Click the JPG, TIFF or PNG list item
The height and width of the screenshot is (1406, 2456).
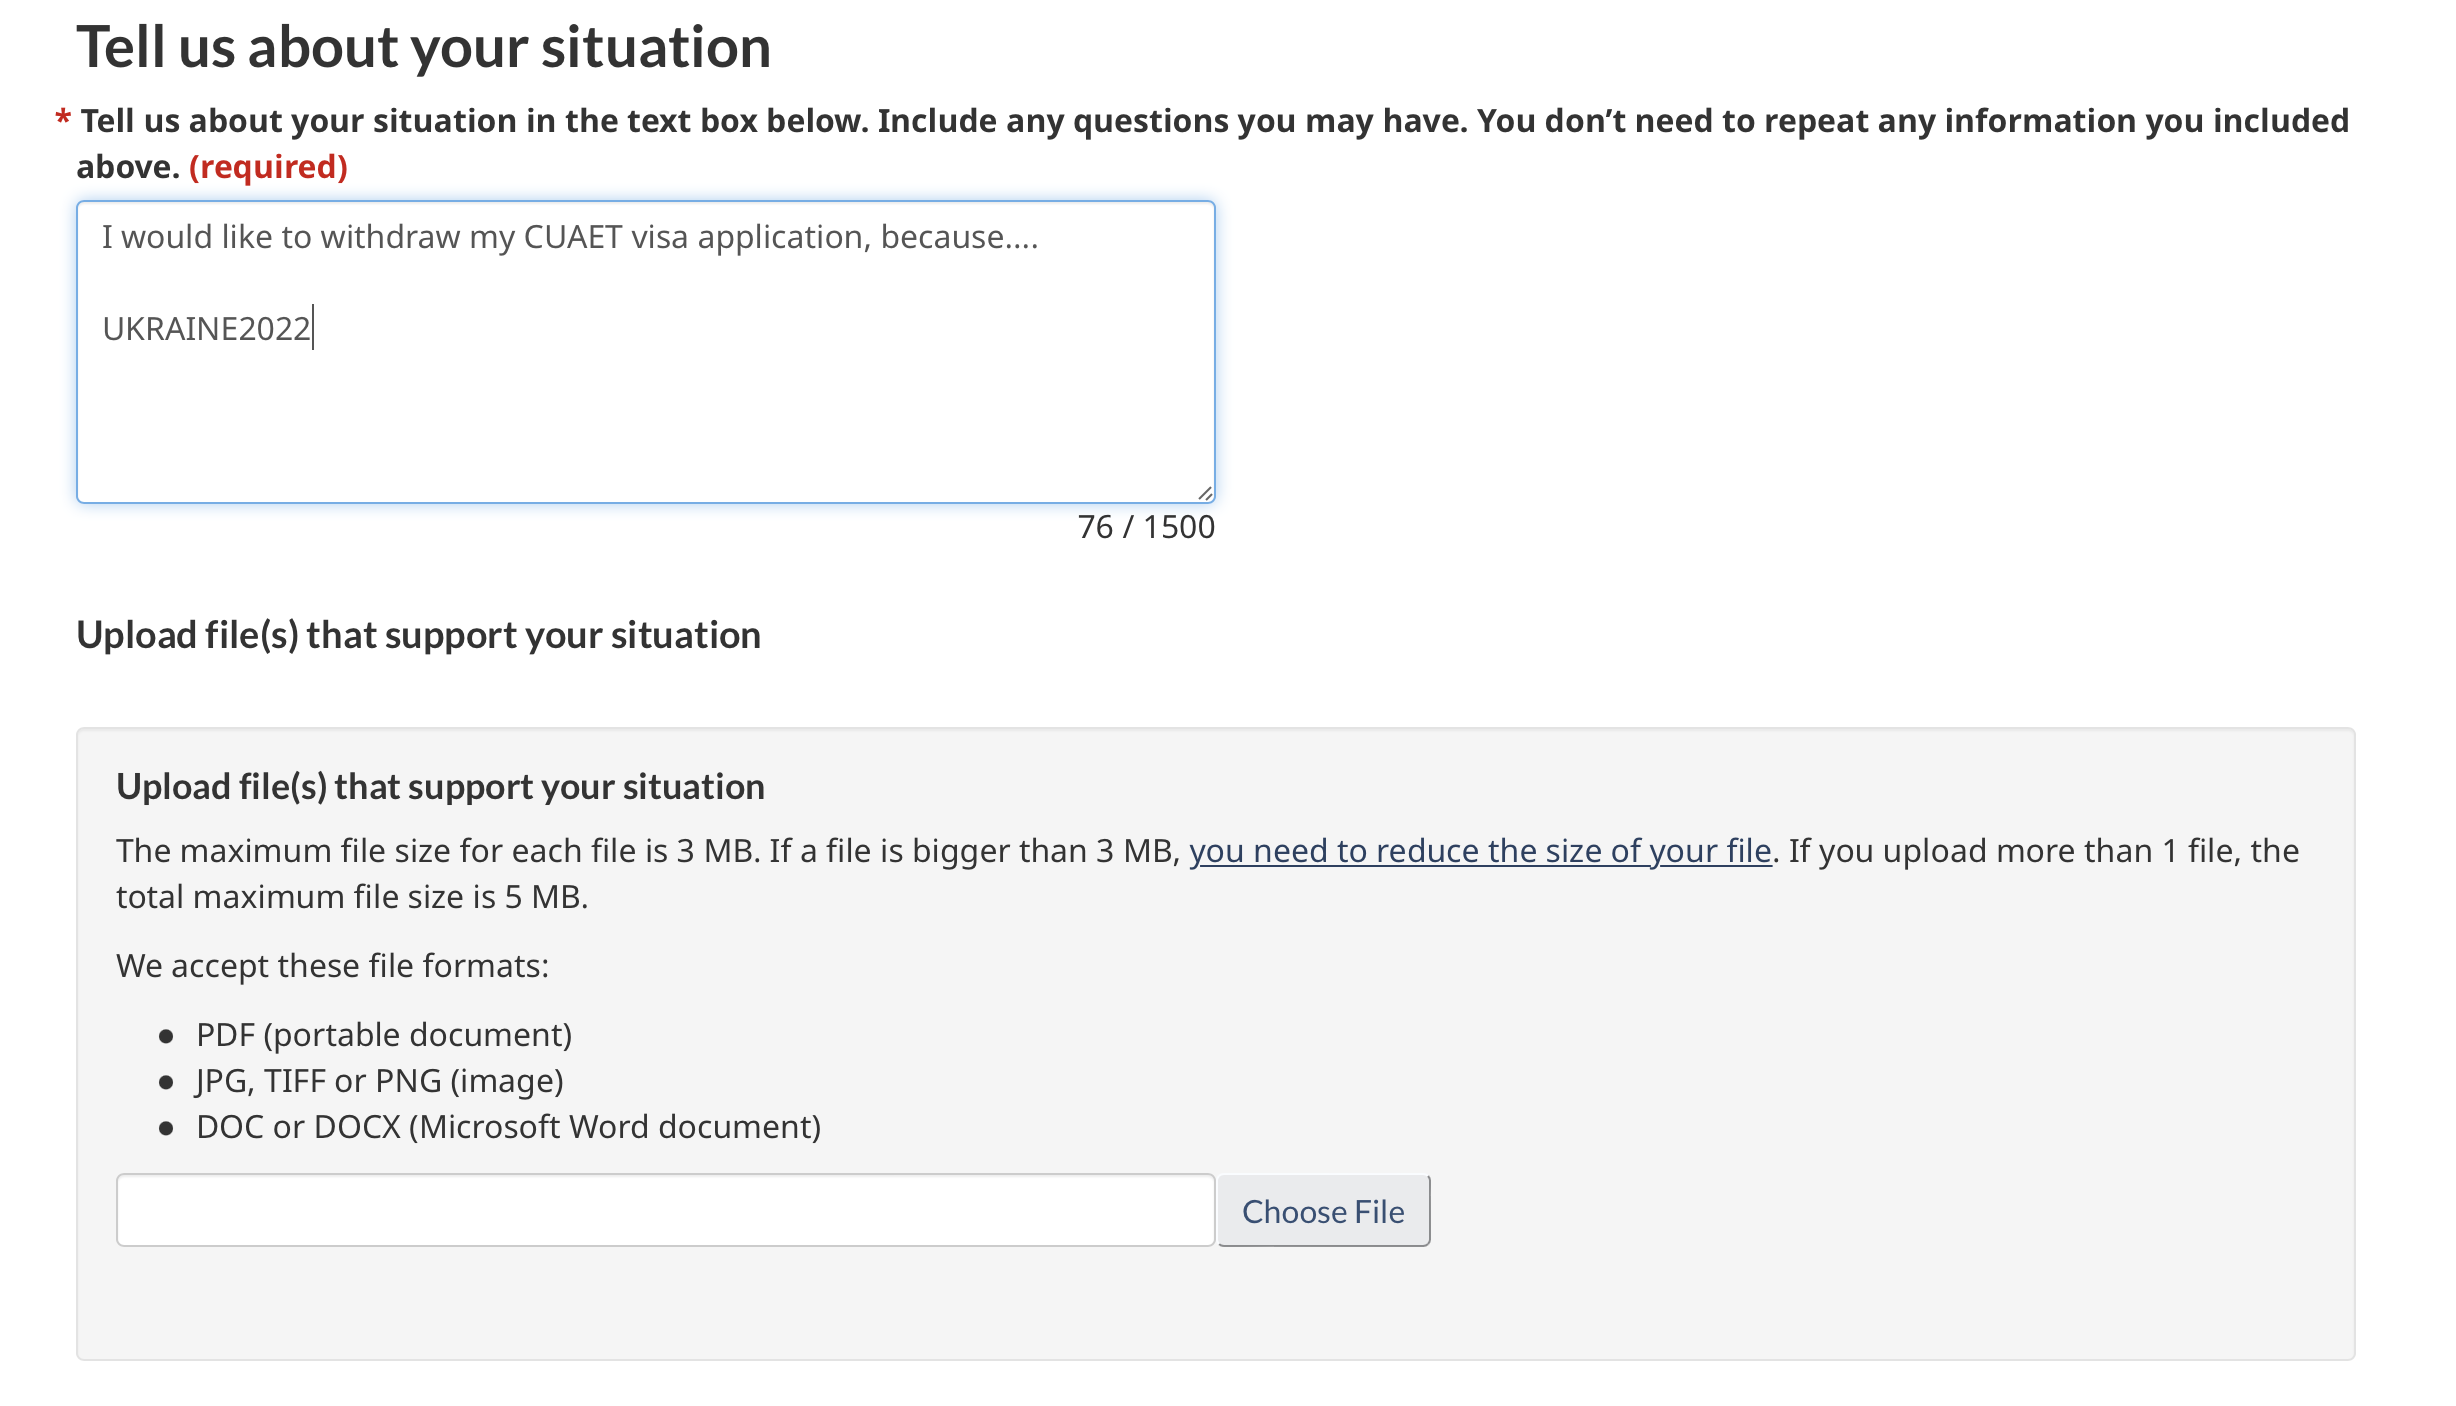tap(380, 1081)
